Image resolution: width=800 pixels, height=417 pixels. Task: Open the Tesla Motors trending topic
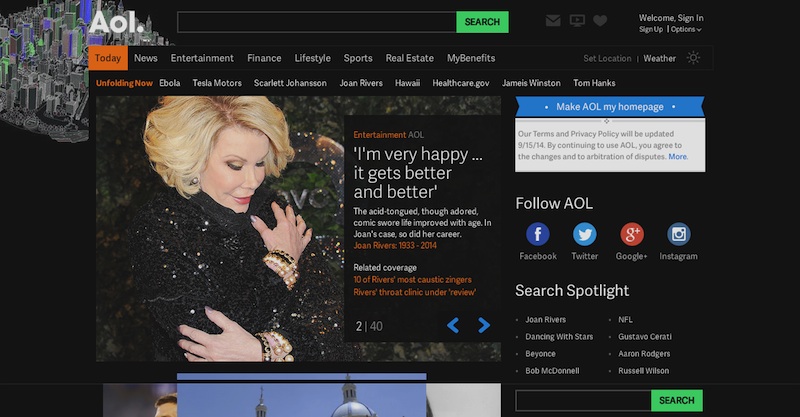[217, 83]
